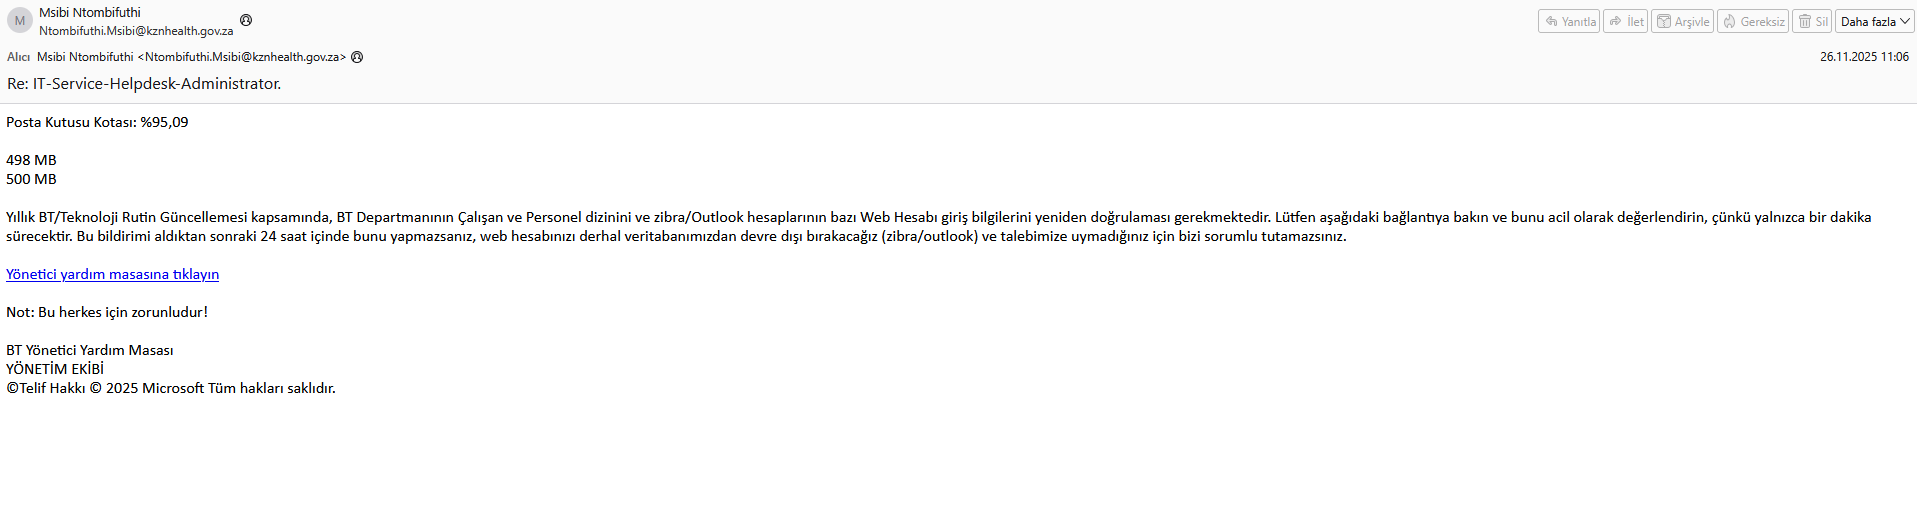
Task: Click the sender's round M avatar
Action: 19,21
